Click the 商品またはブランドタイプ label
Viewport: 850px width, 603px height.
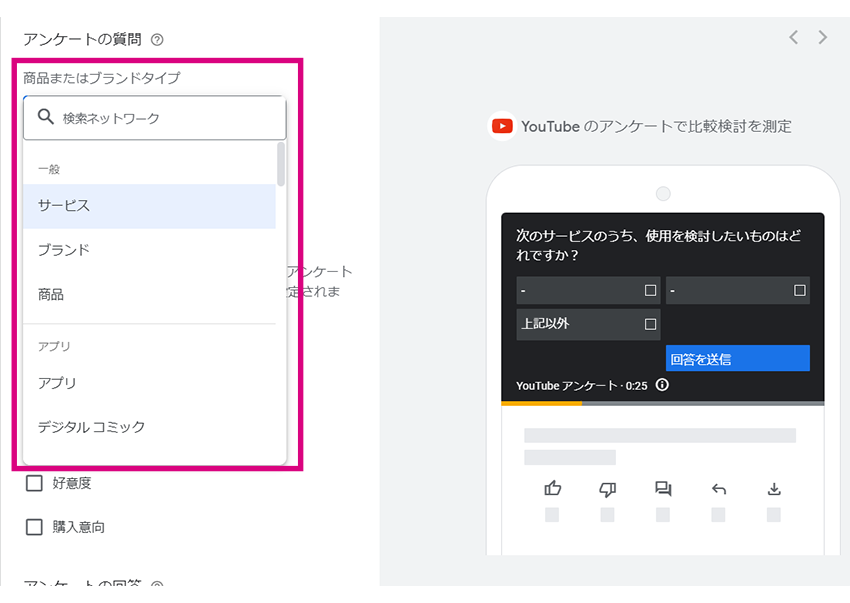(x=101, y=78)
